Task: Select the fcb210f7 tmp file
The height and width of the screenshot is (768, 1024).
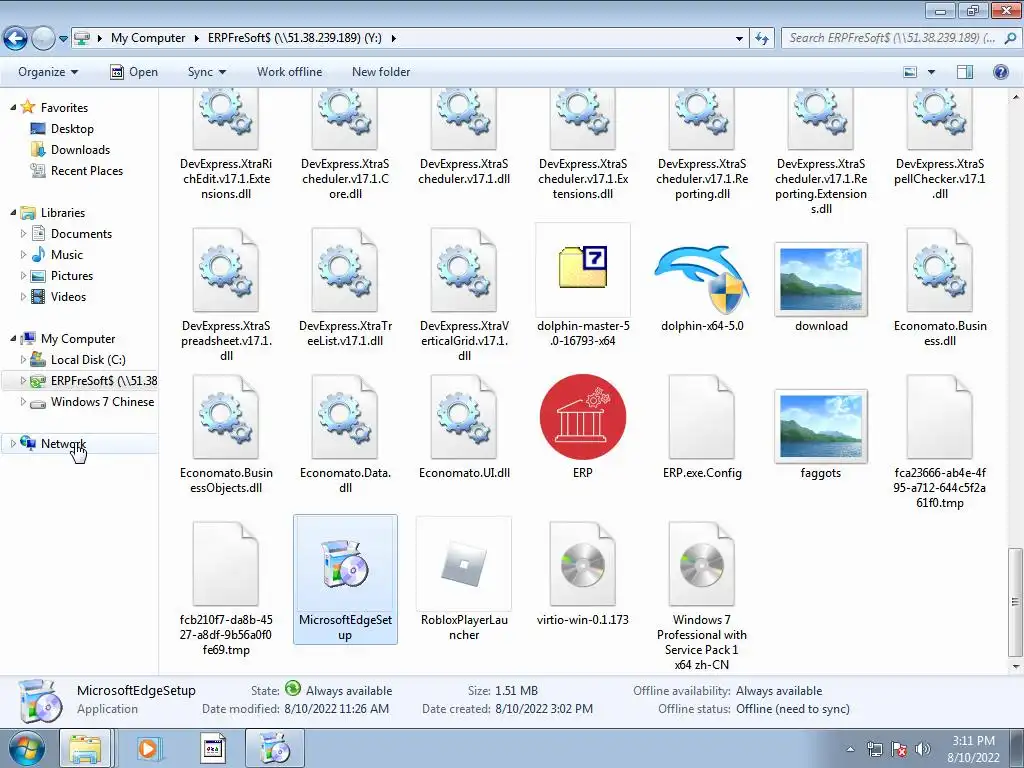Action: (226, 564)
